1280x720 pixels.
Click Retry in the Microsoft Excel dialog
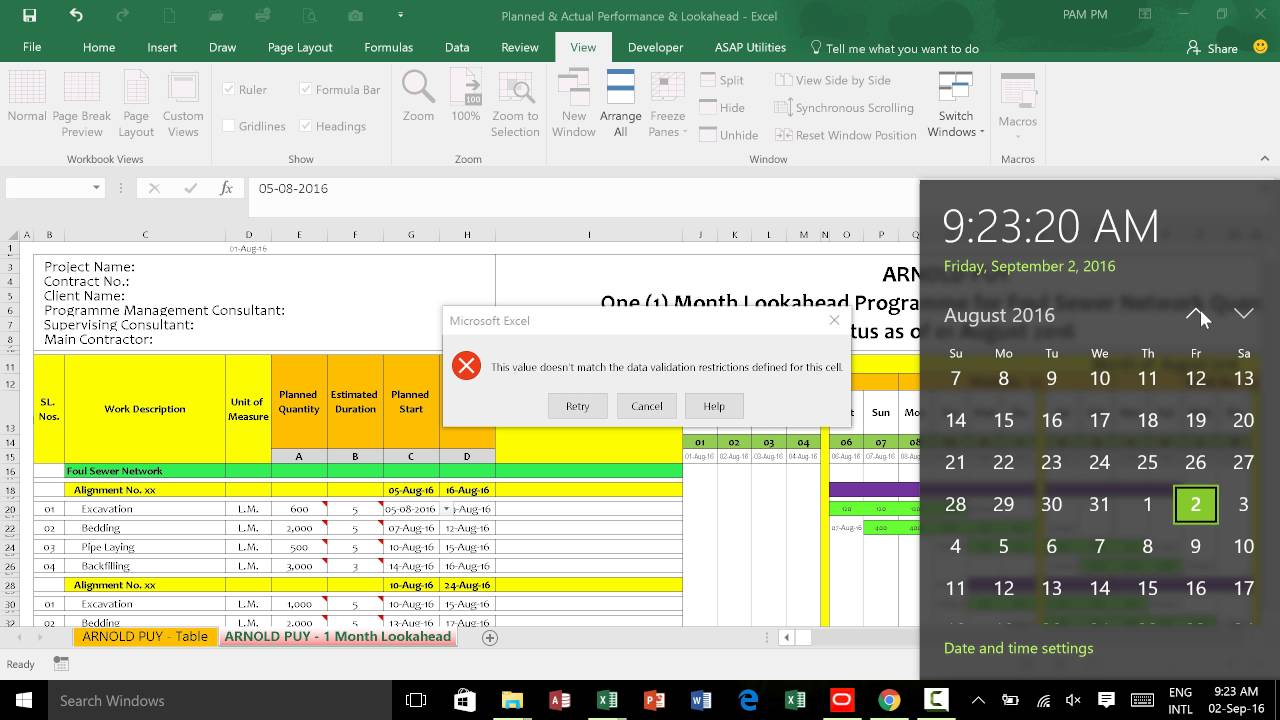577,406
